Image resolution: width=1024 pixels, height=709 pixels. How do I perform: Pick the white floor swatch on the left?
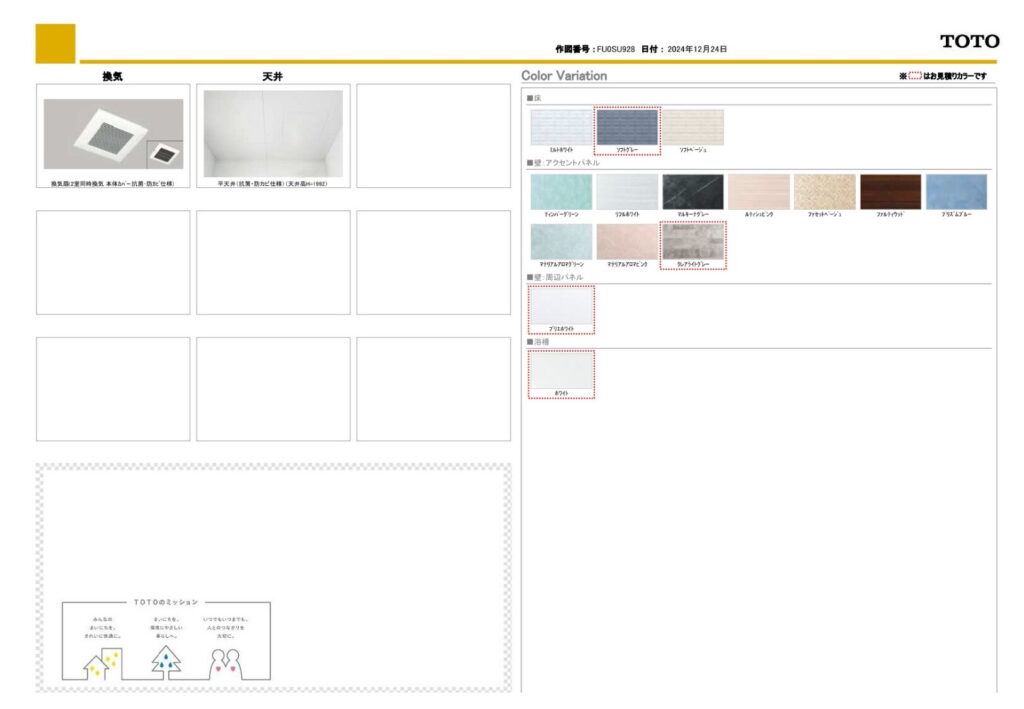(x=561, y=127)
